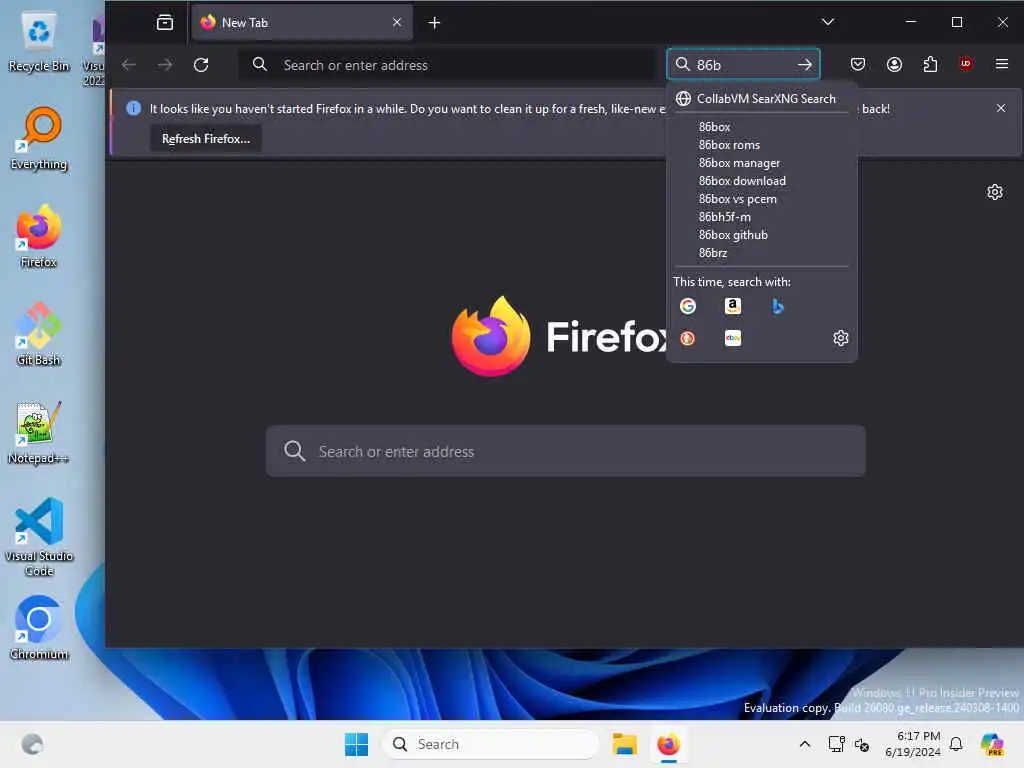Open File Explorer from taskbar
1024x768 pixels.
click(624, 744)
